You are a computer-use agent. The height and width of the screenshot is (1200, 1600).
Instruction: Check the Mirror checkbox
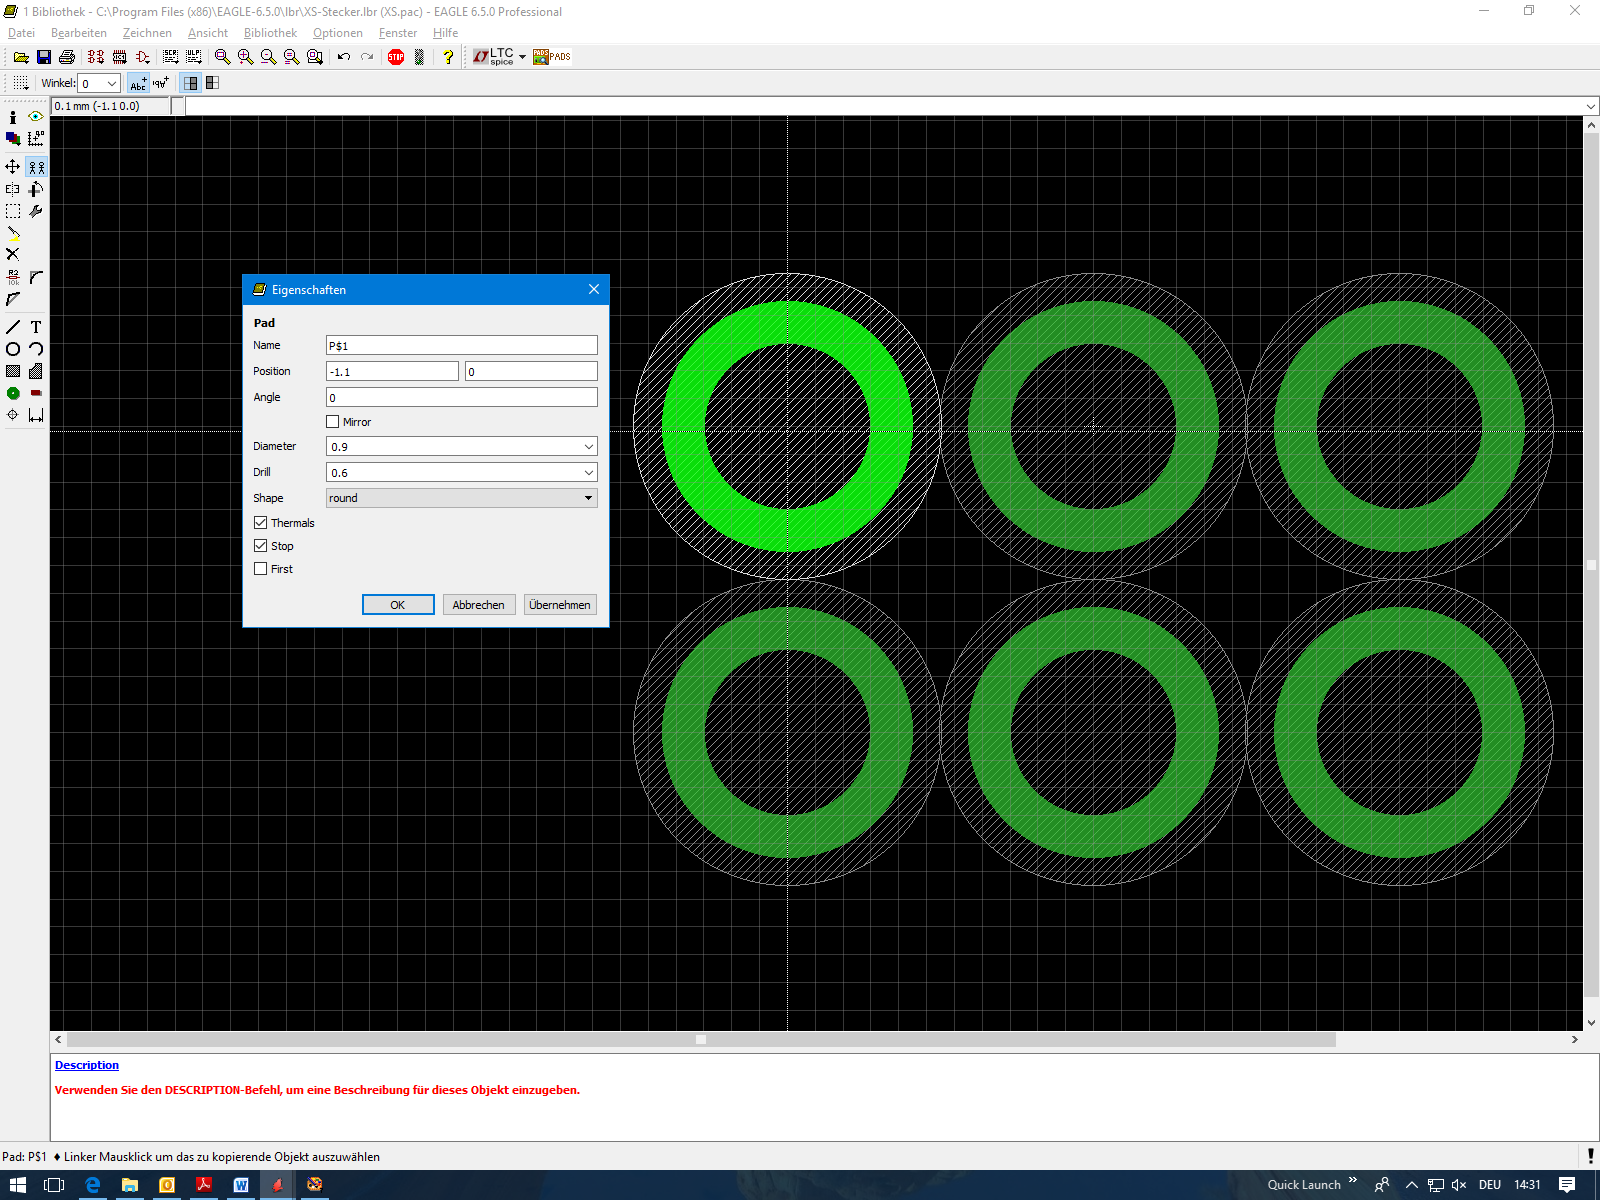(x=333, y=422)
